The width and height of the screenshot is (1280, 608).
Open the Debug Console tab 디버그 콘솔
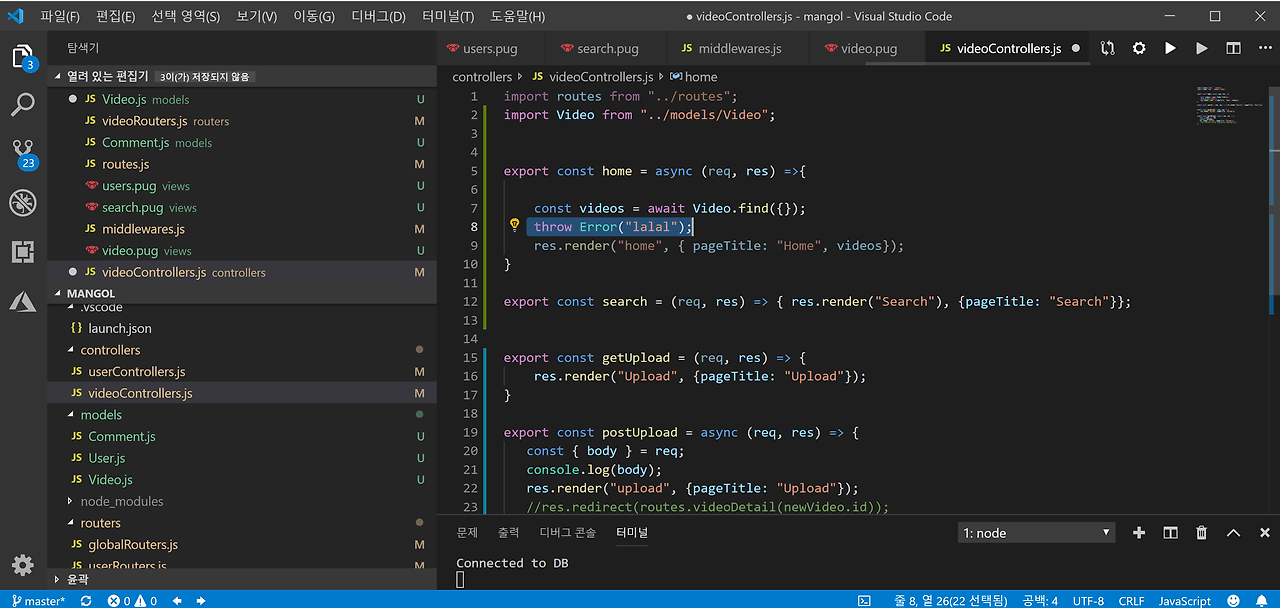pyautogui.click(x=567, y=533)
